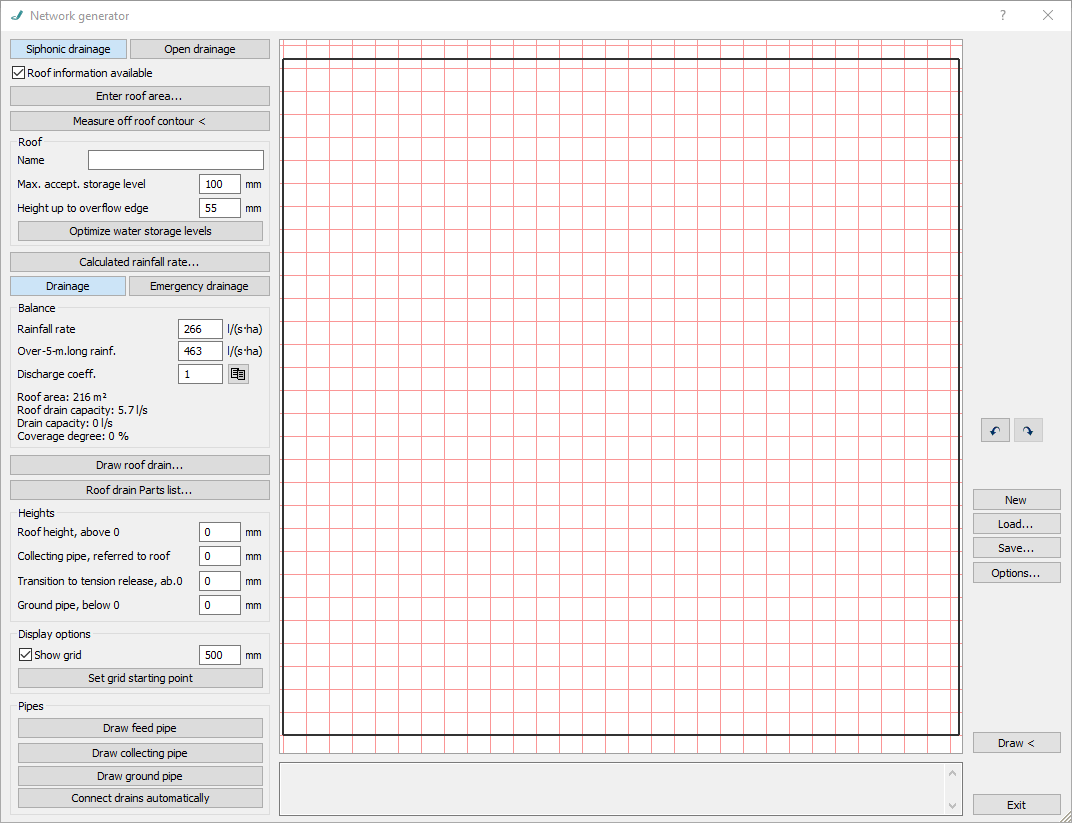Click the message output text area
The width and height of the screenshot is (1072, 823).
tap(612, 789)
